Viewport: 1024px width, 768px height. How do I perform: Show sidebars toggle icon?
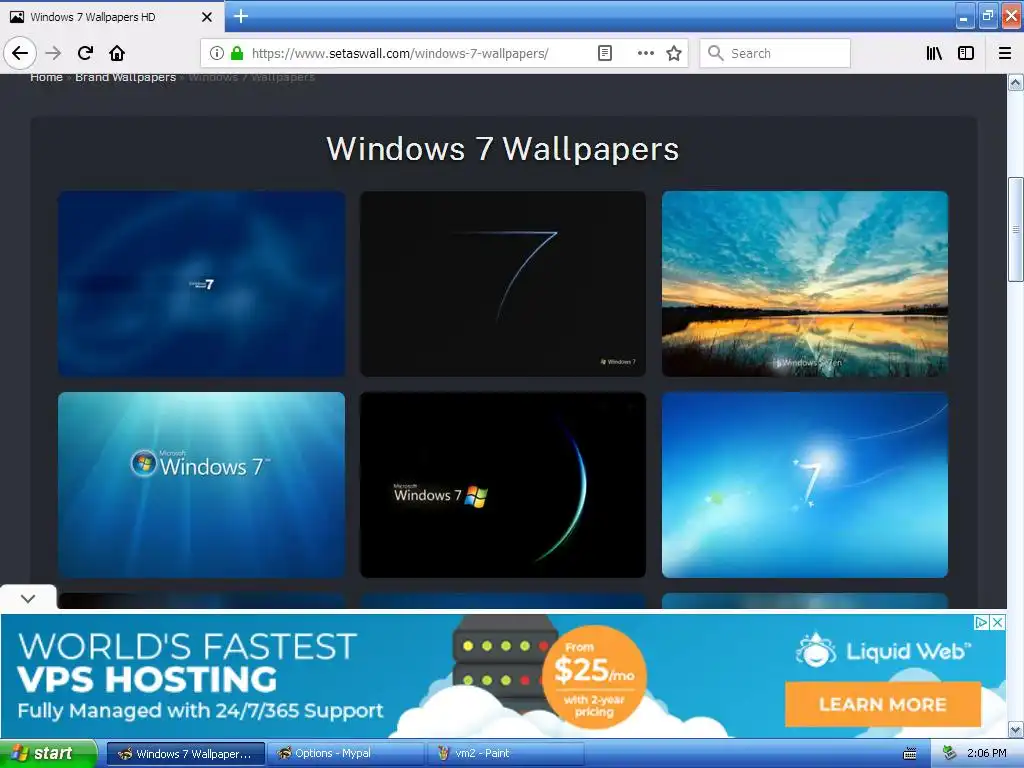966,53
